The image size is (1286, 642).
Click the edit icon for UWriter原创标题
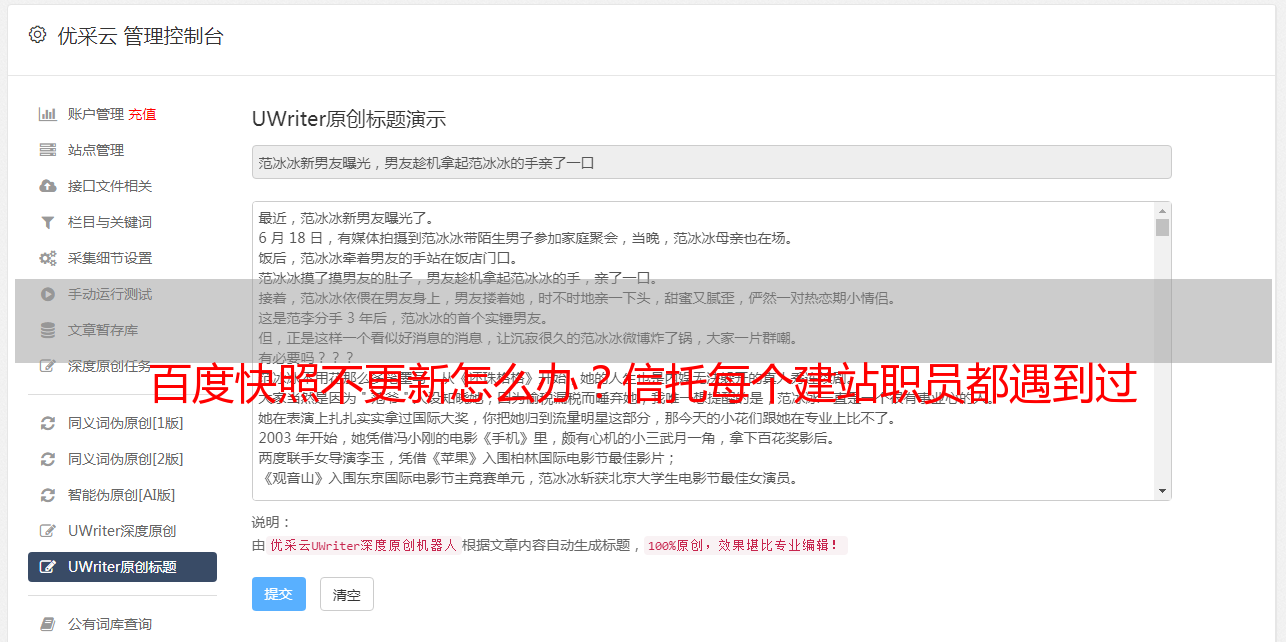(47, 567)
